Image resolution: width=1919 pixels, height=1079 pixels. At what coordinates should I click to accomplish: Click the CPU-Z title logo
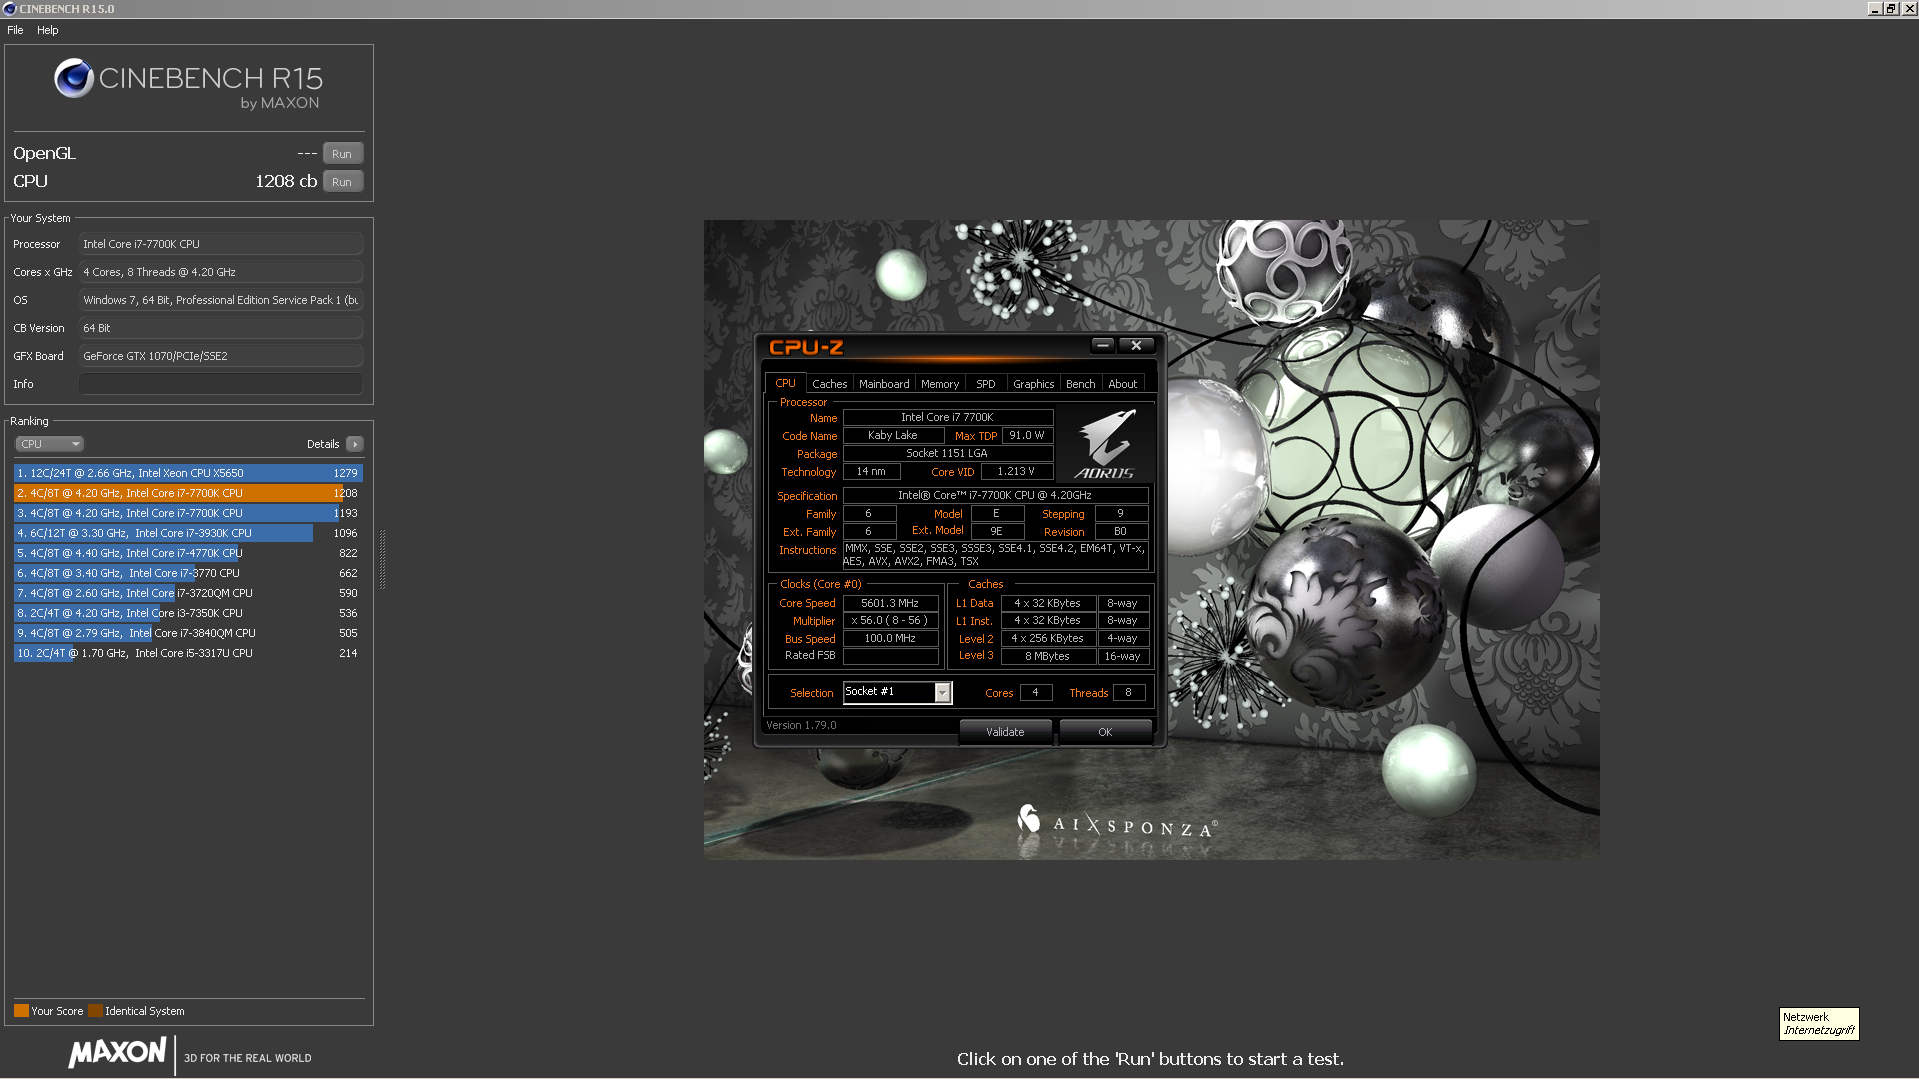point(806,347)
